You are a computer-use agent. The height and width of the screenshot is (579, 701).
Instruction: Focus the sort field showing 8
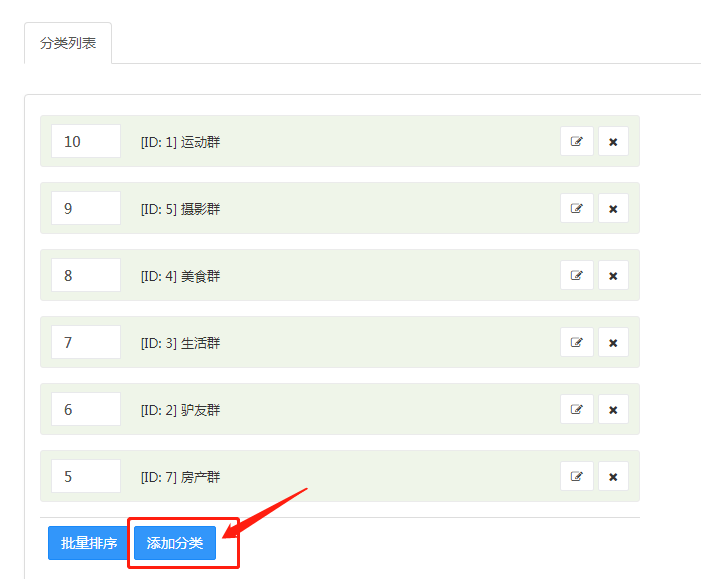pos(86,275)
